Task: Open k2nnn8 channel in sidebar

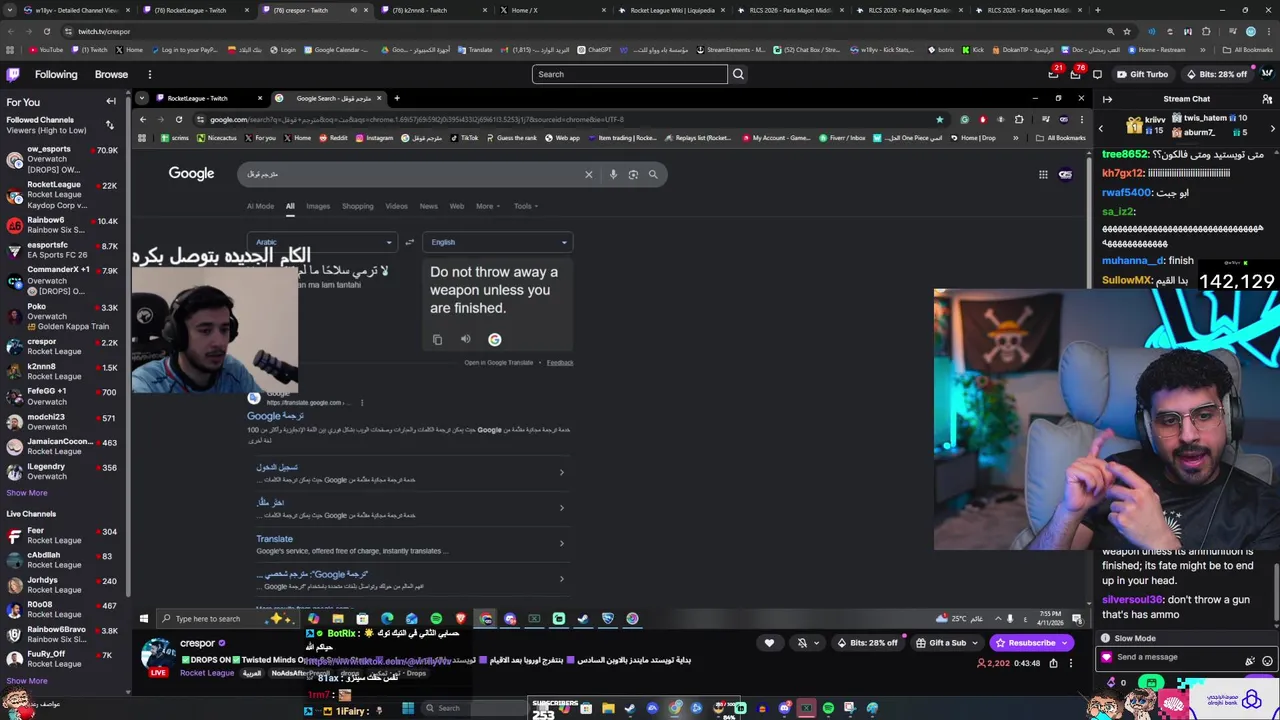Action: pos(62,371)
